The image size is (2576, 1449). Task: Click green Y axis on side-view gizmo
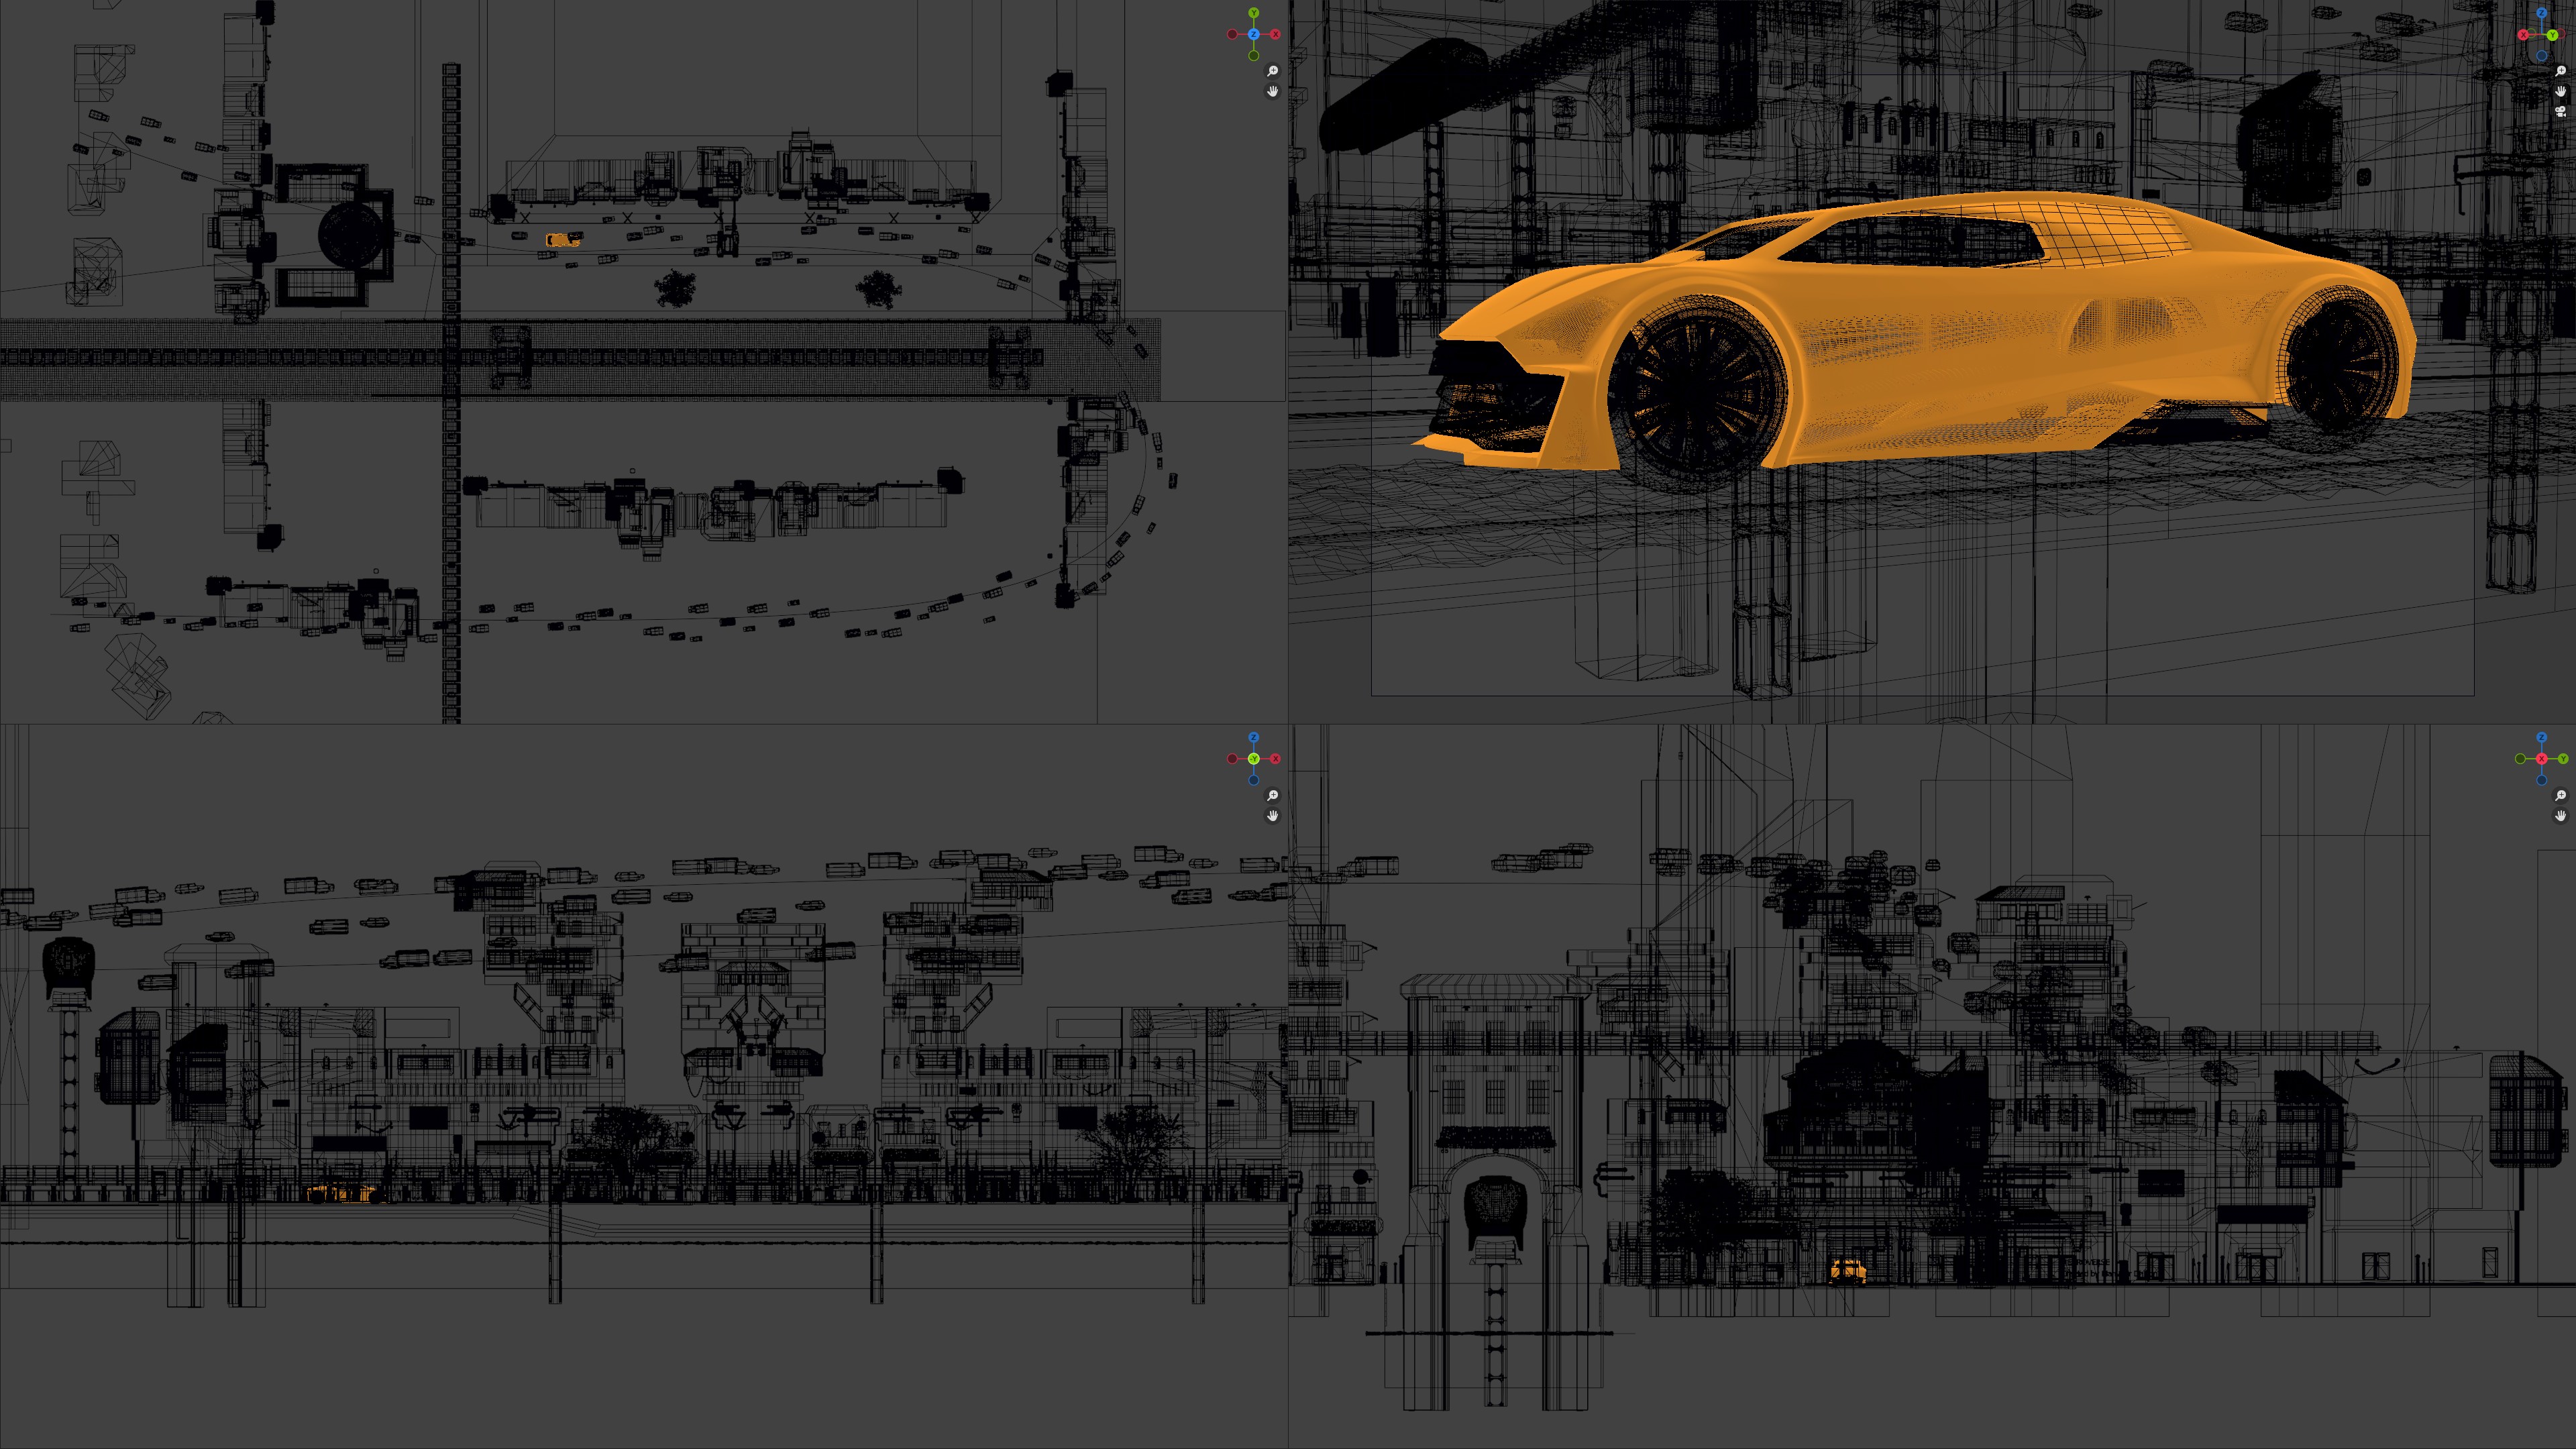tap(2563, 759)
